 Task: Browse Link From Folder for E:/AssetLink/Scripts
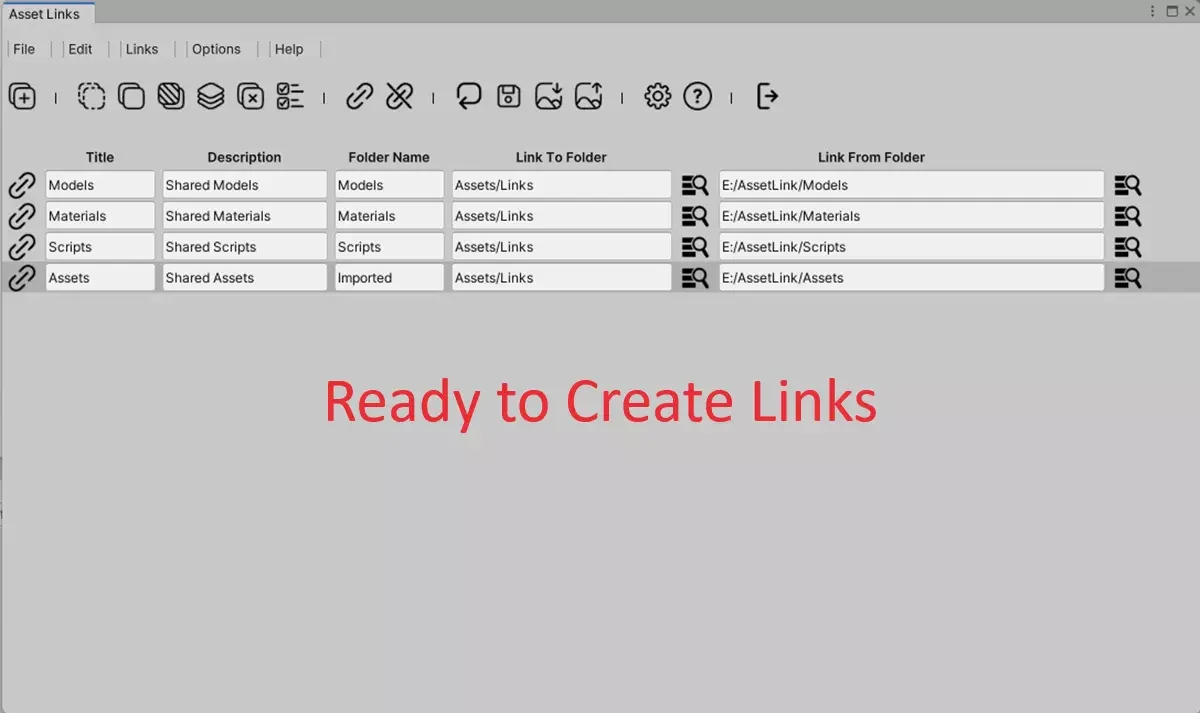[x=1128, y=247]
